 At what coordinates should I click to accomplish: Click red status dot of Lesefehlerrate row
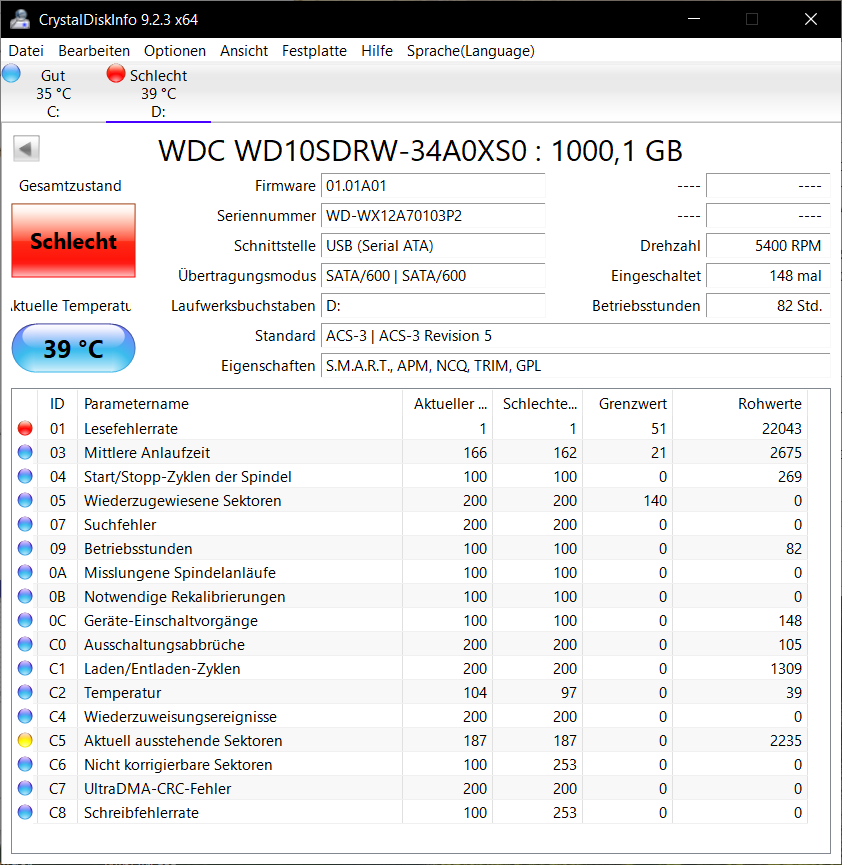(x=25, y=428)
